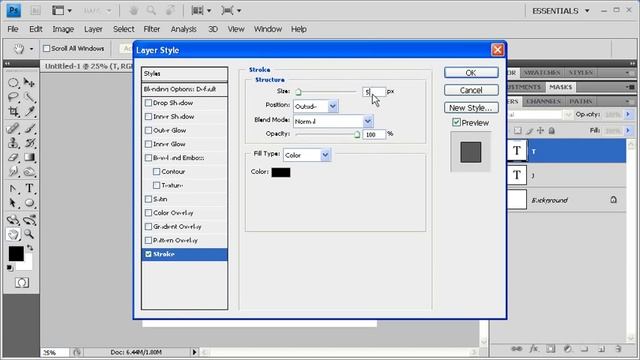Toggle Scroll All Windows checkbox
The height and width of the screenshot is (360, 640).
click(x=47, y=49)
